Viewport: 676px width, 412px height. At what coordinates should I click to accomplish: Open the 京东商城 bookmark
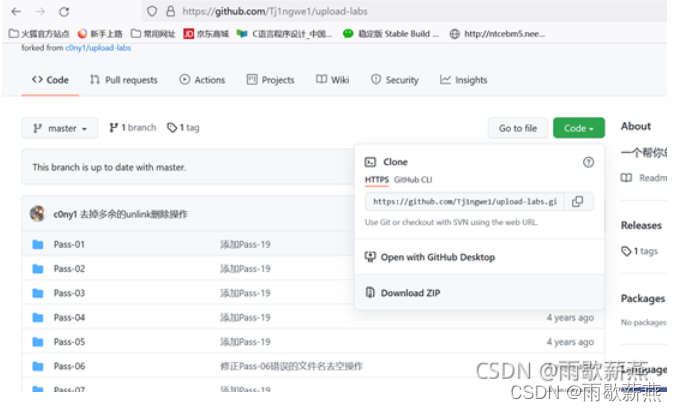[x=206, y=34]
